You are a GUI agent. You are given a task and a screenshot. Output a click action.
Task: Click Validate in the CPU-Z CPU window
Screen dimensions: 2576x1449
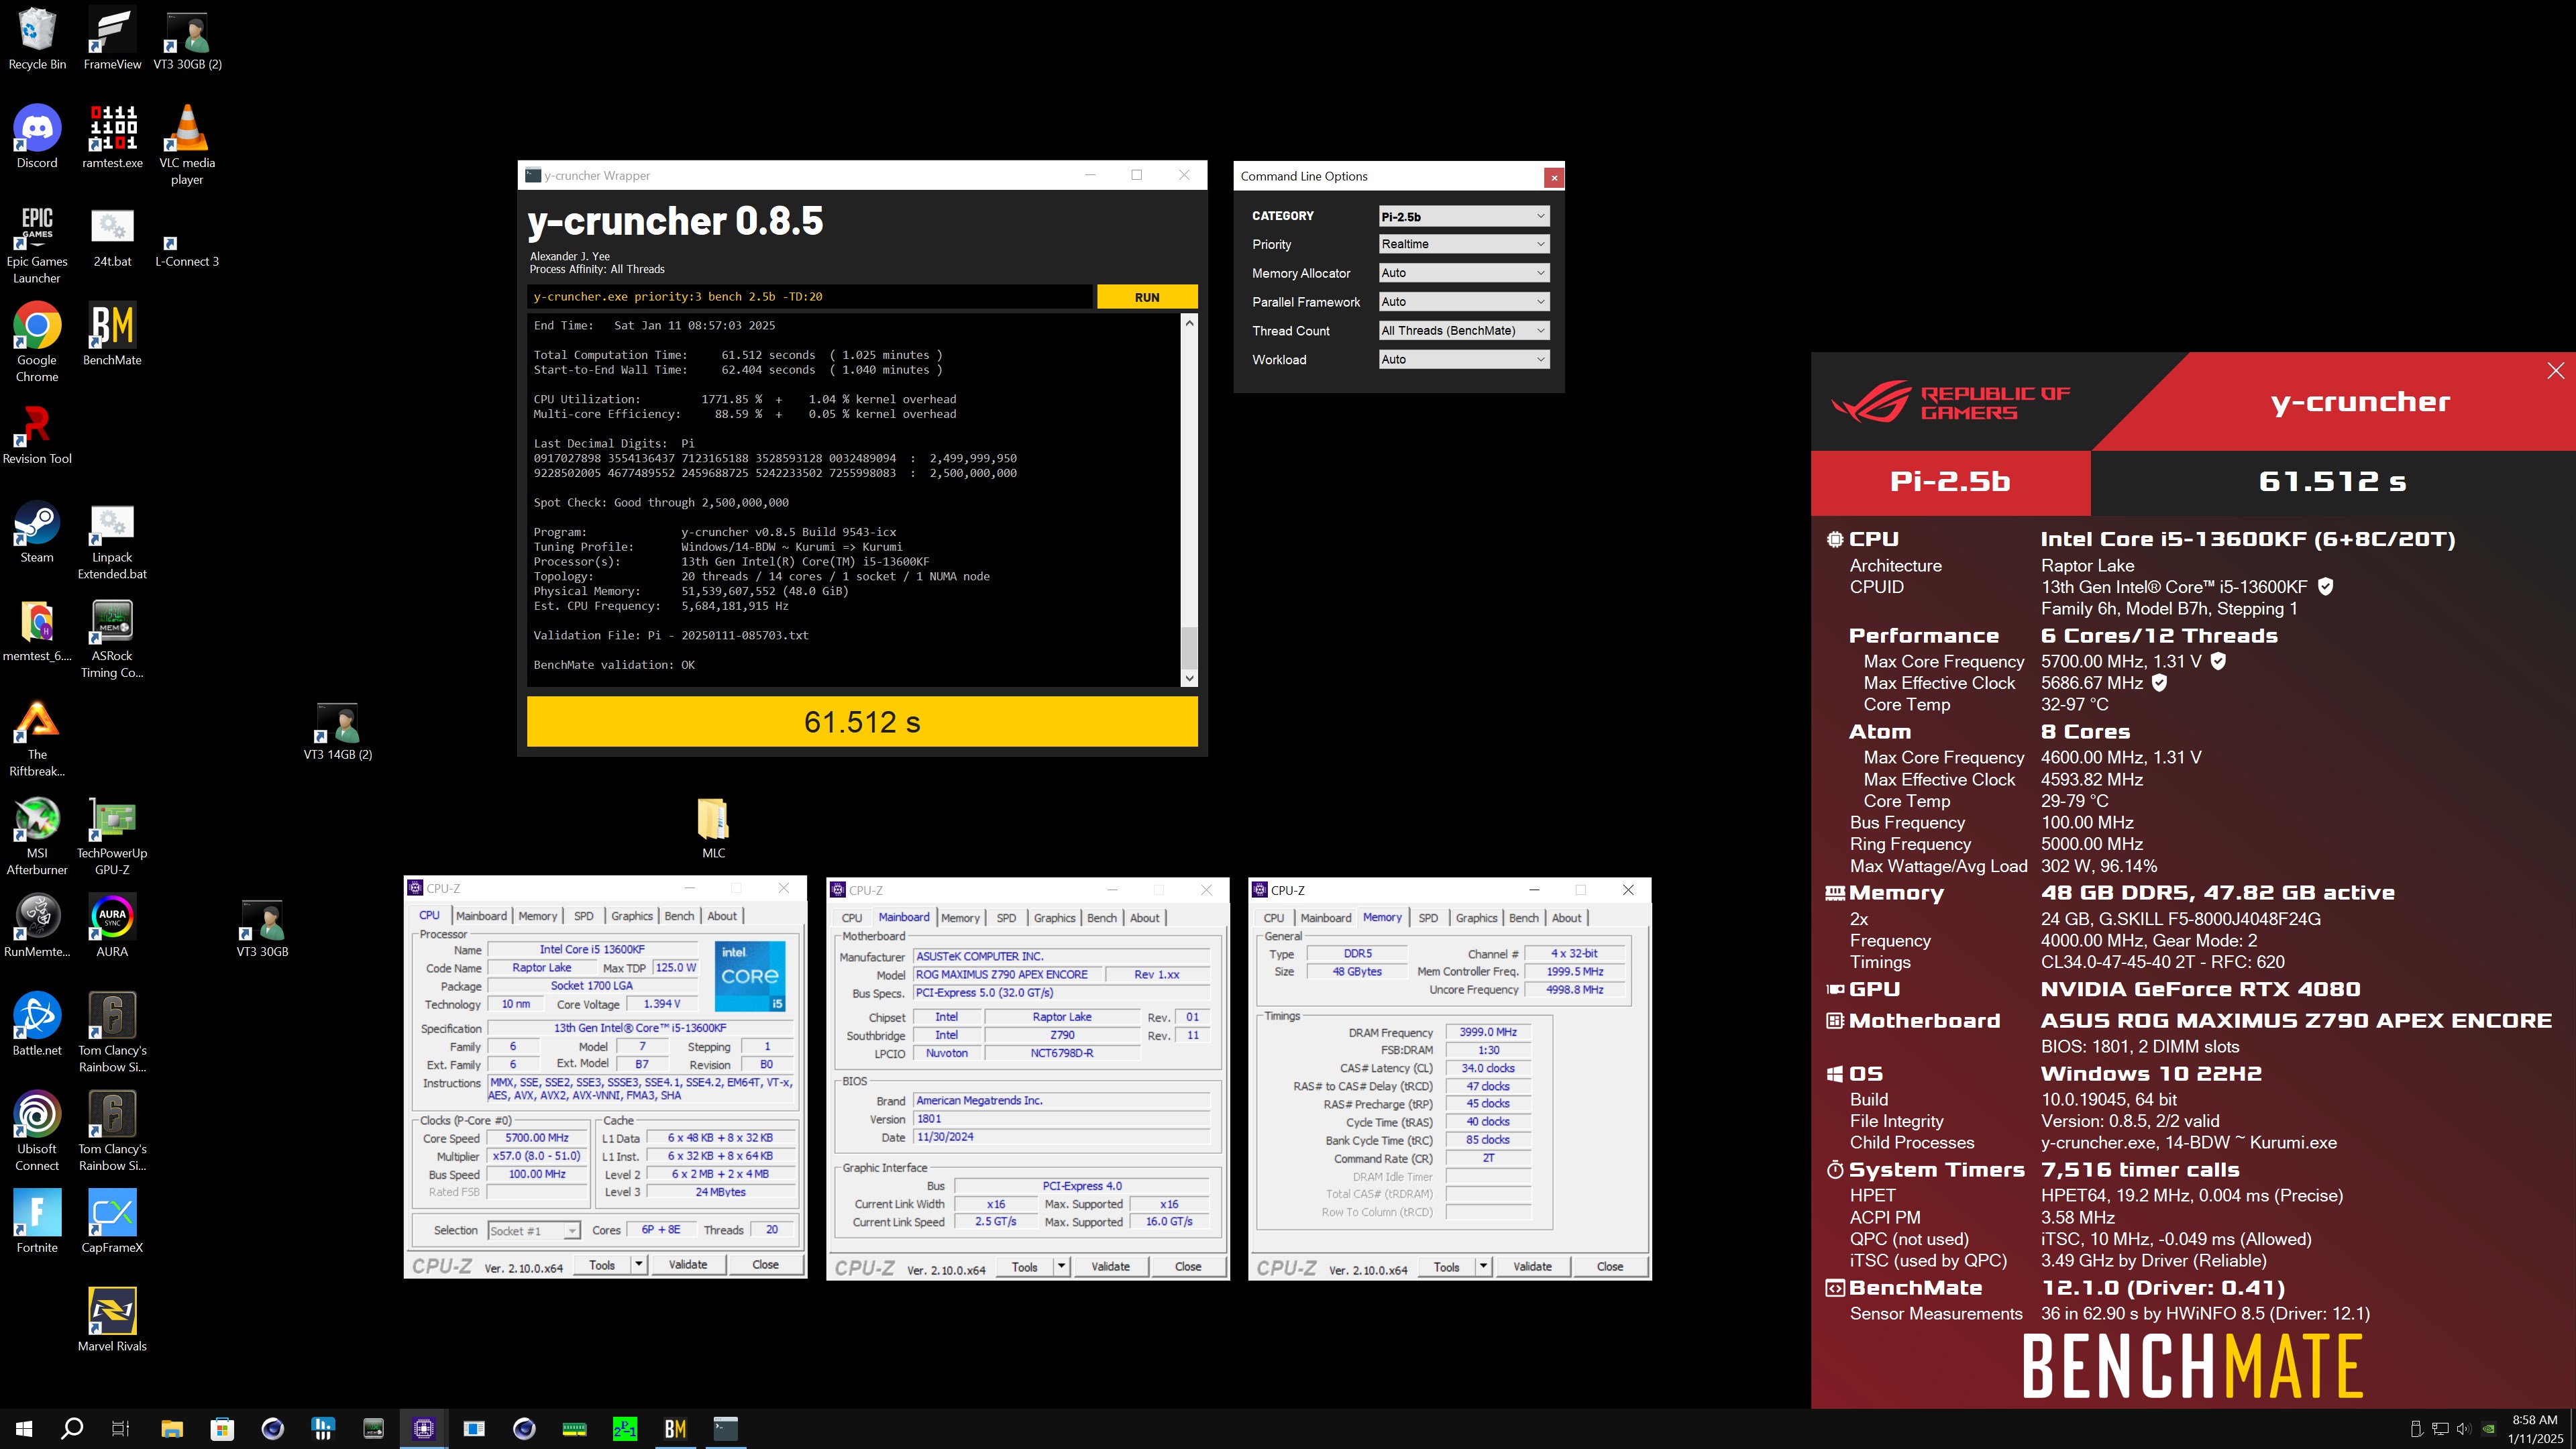pyautogui.click(x=688, y=1265)
